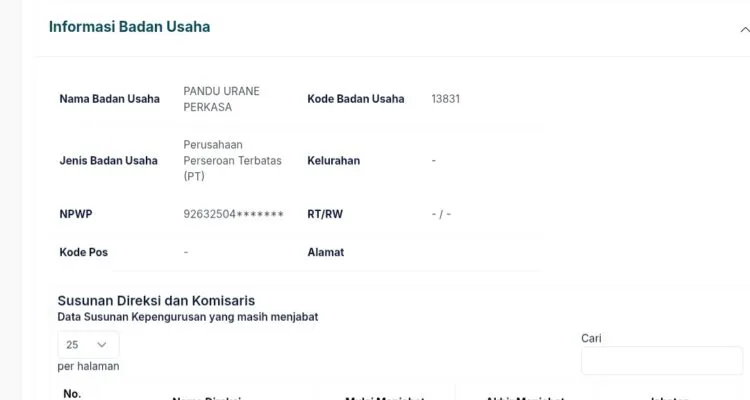Open the 25 per halaman dropdown
Screen dimensions: 750x400
[x=88, y=344]
